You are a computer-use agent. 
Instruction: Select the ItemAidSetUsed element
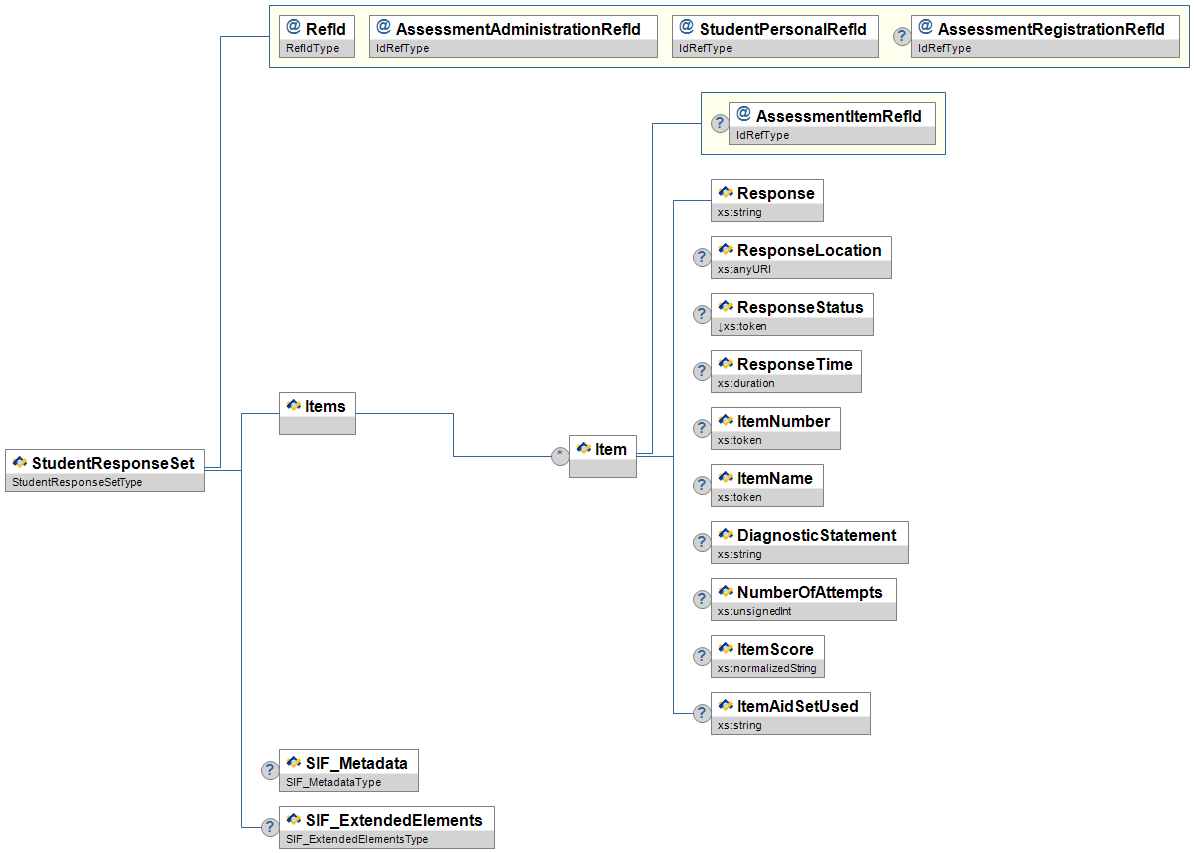790,713
